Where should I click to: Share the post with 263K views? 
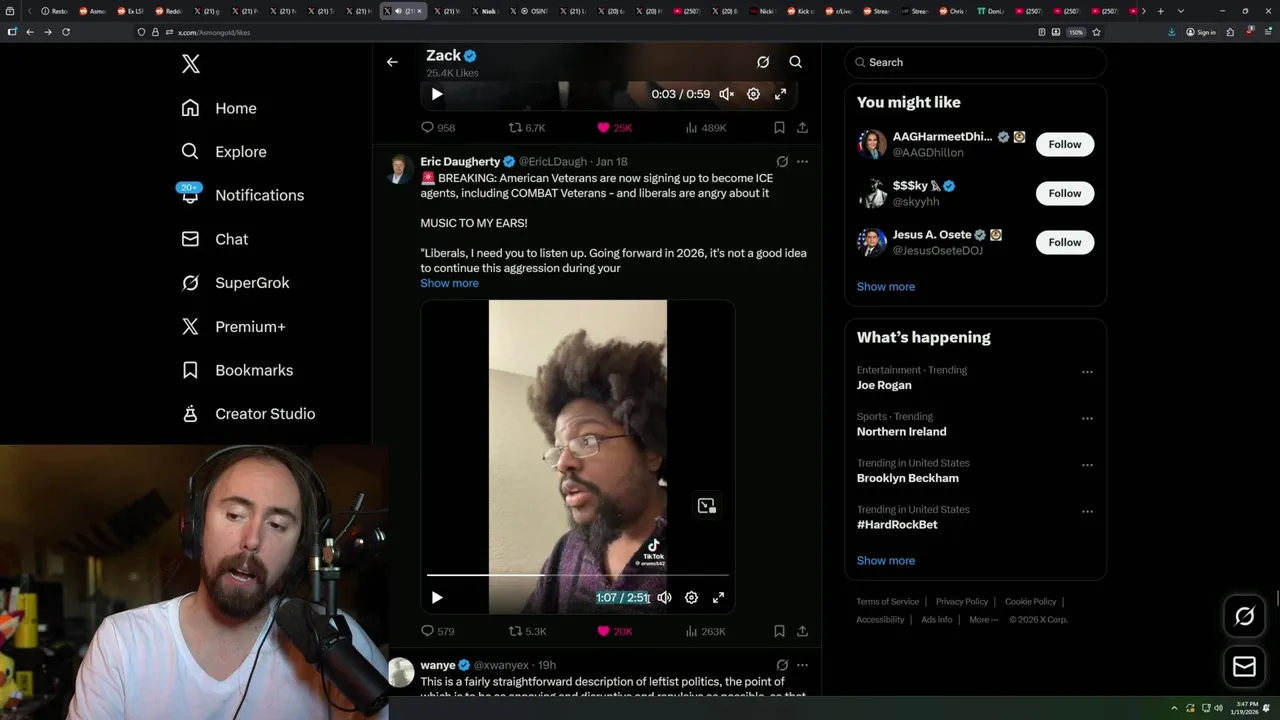(802, 631)
